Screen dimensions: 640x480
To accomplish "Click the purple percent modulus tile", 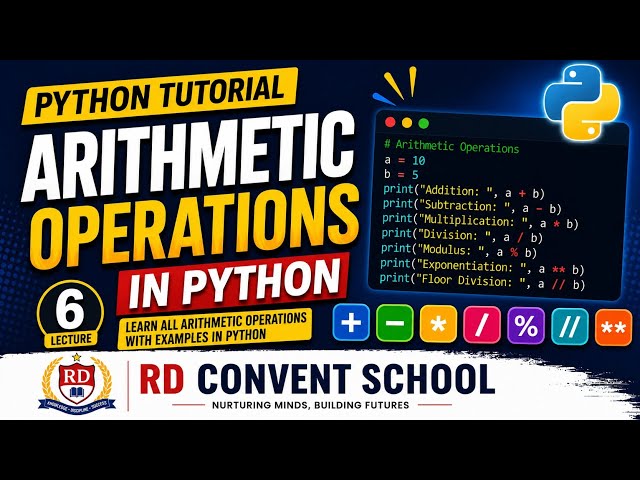I will click(x=526, y=326).
